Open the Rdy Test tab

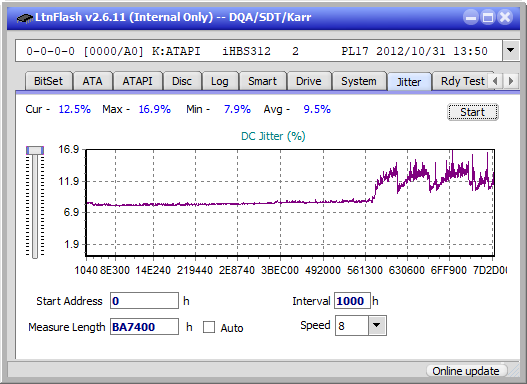point(462,81)
